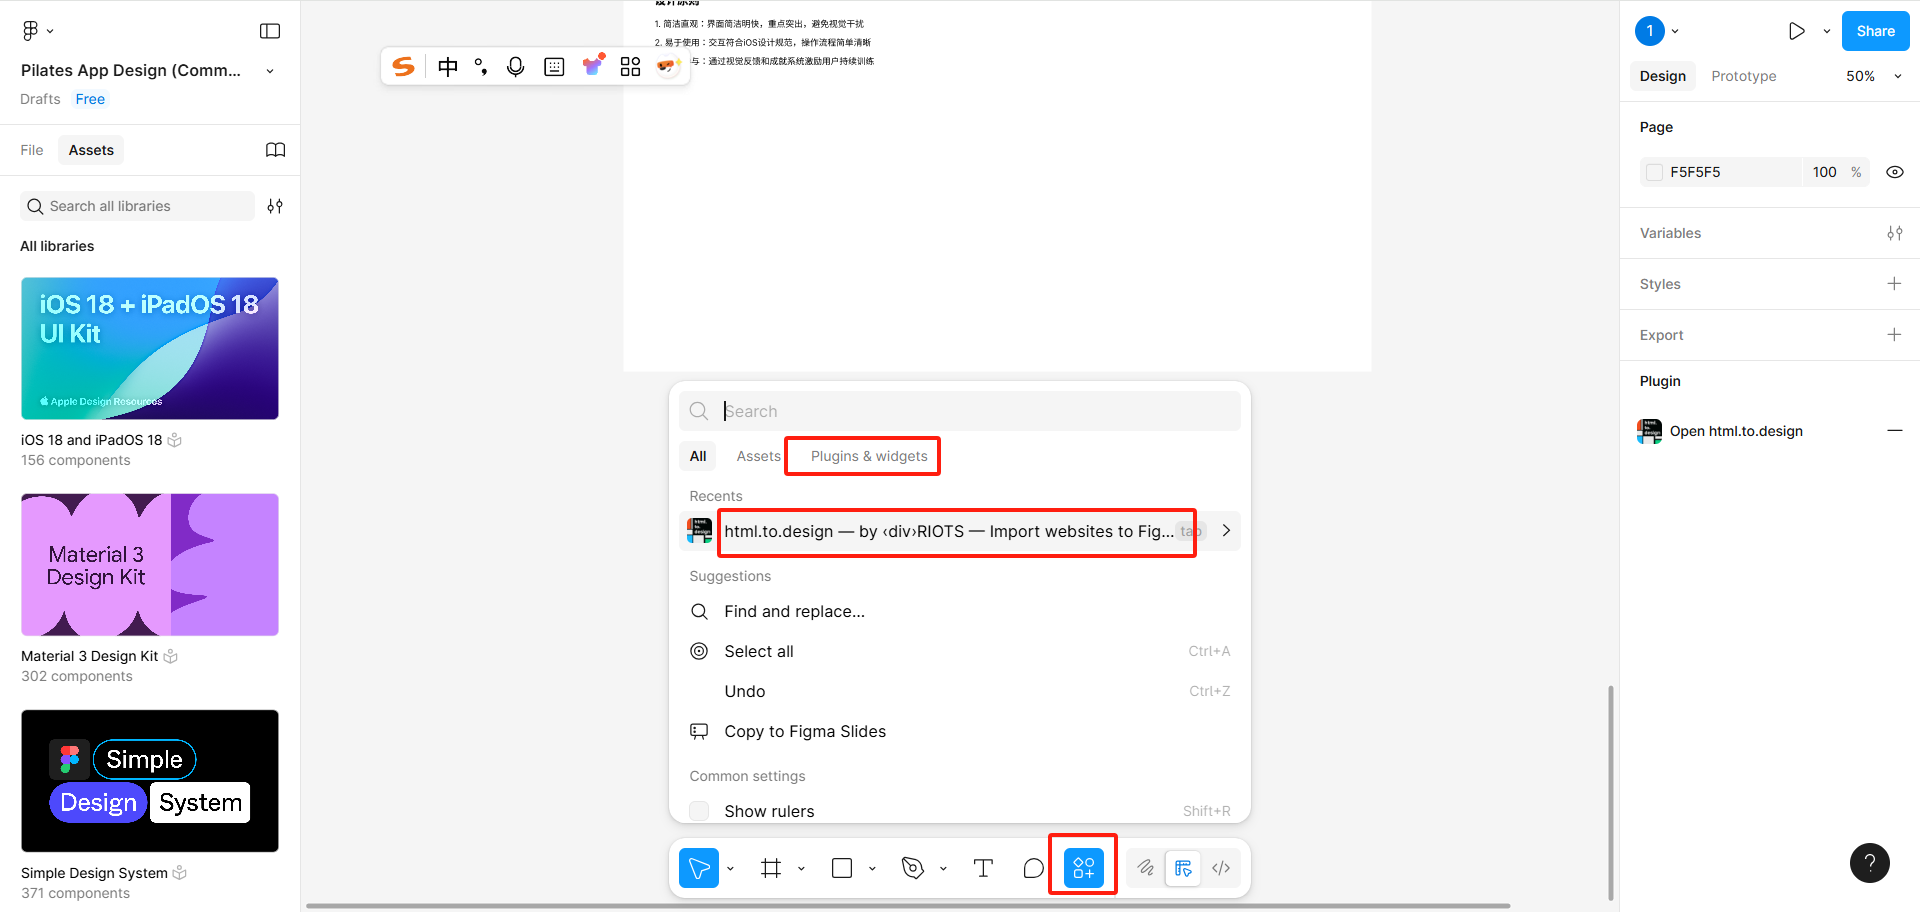Select the Rectangle tool
This screenshot has height=912, width=1920.
click(x=841, y=868)
